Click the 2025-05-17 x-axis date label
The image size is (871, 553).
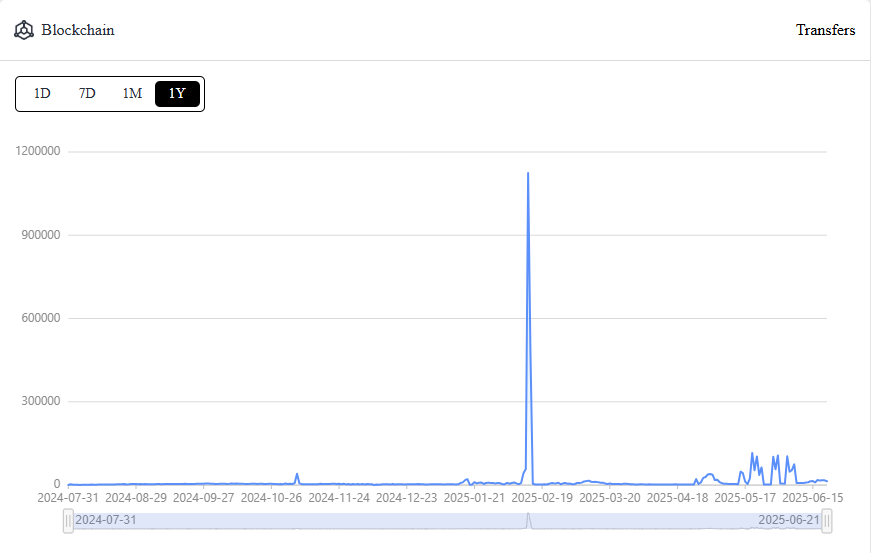[745, 497]
